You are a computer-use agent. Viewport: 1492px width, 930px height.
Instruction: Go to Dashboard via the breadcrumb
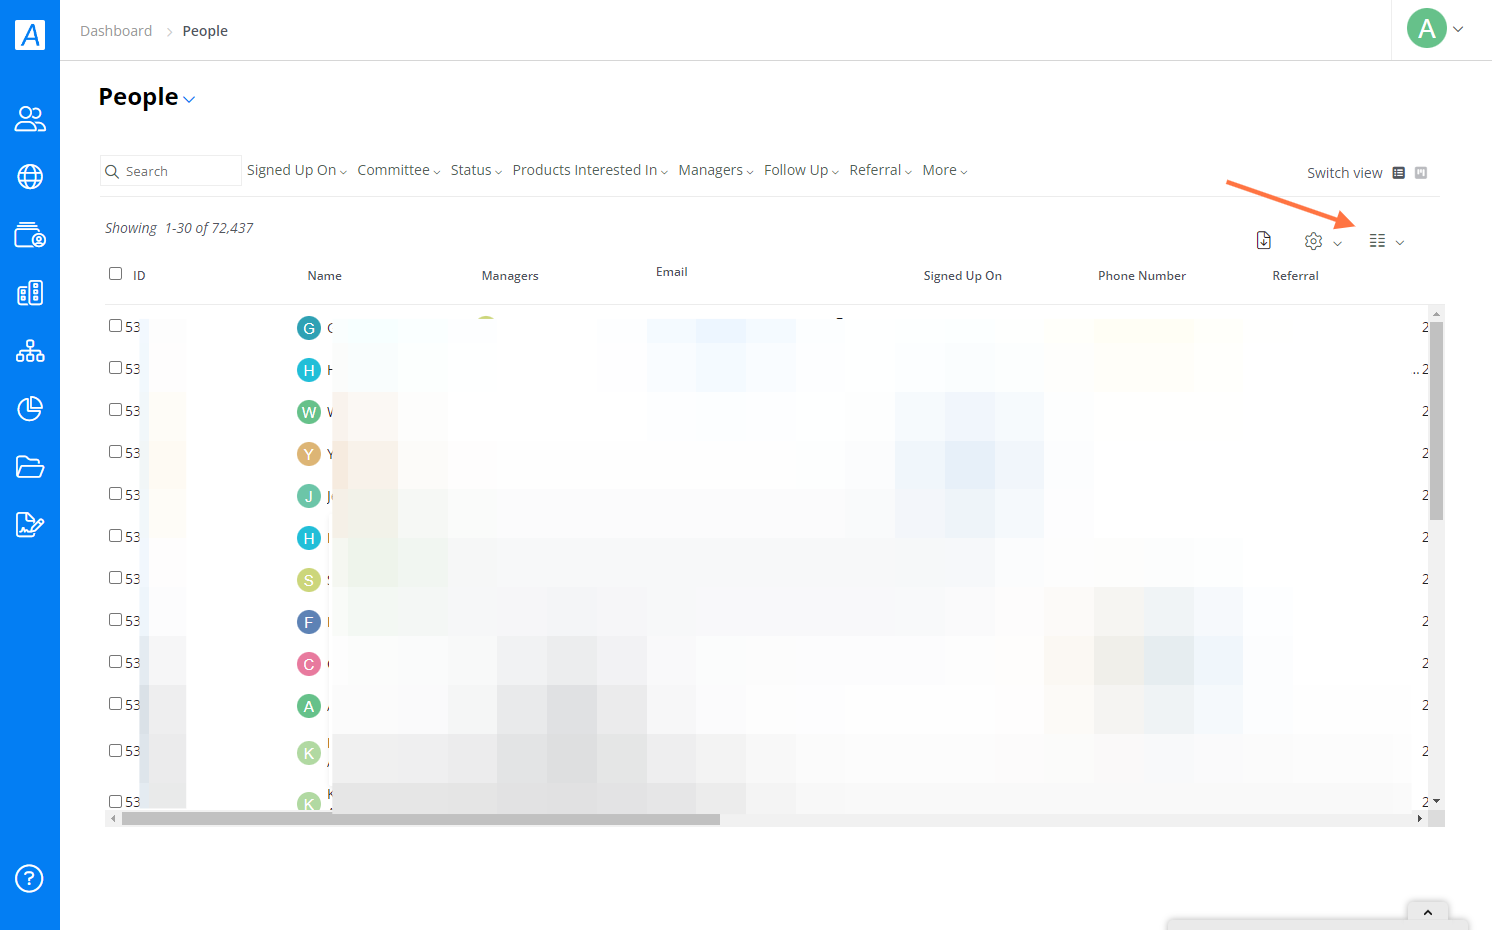116,31
